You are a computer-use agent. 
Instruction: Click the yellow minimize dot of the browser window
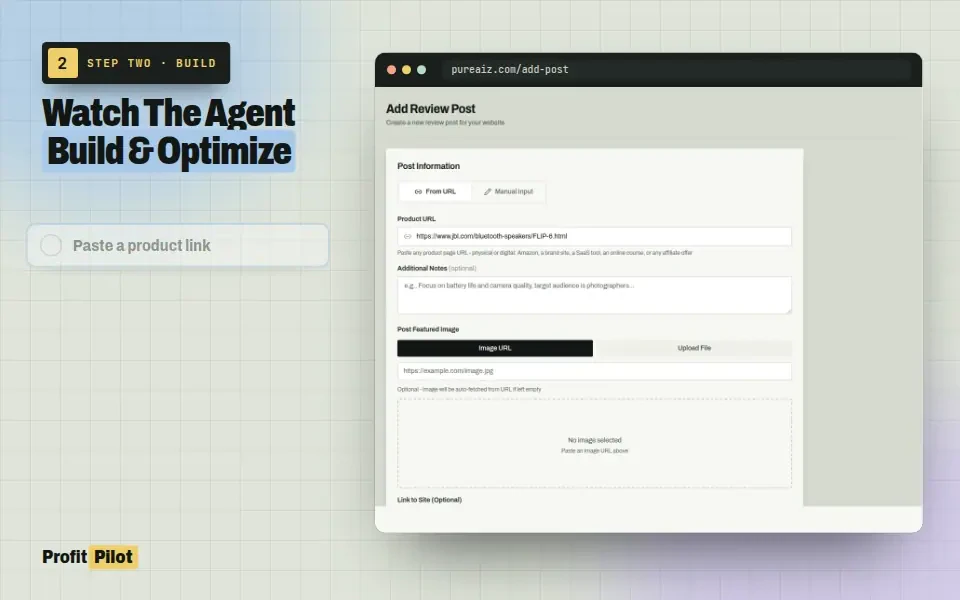[x=407, y=70]
